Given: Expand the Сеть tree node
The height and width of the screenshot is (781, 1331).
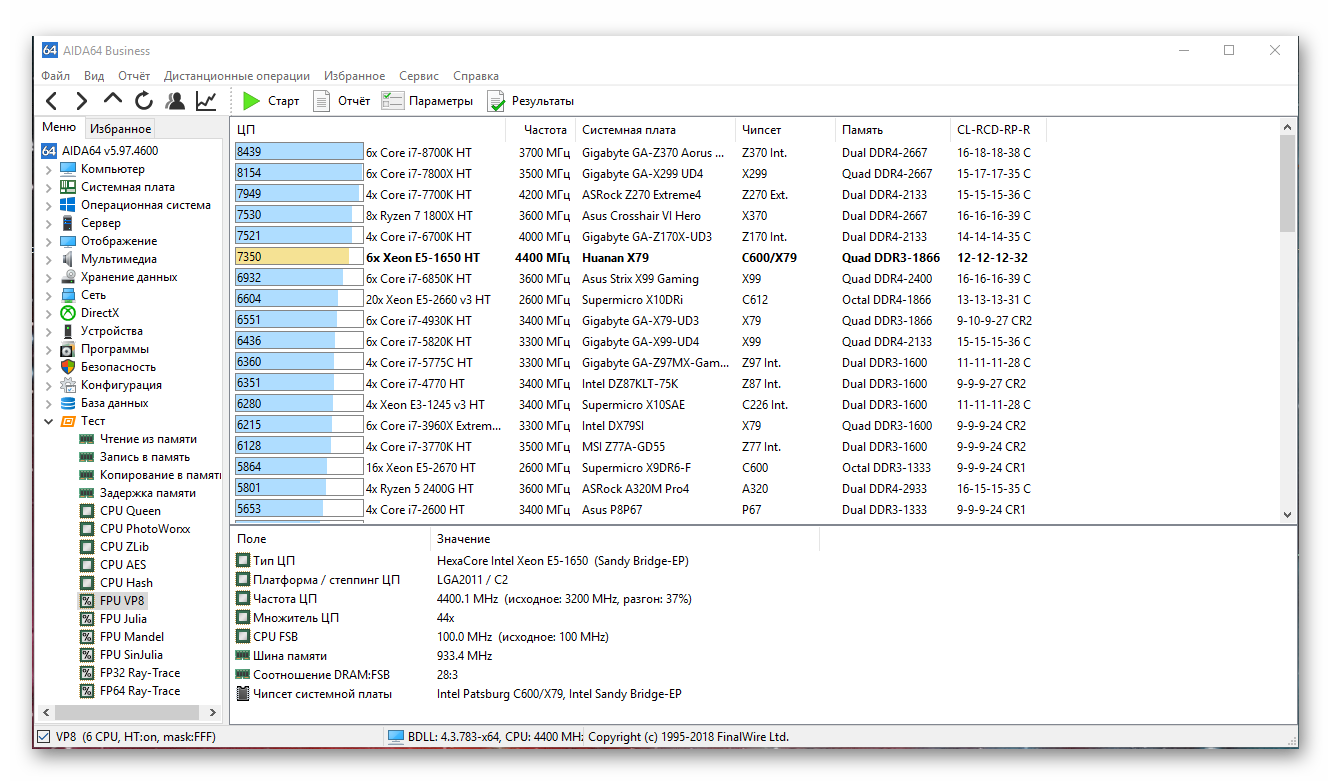Looking at the screenshot, I should coord(49,296).
